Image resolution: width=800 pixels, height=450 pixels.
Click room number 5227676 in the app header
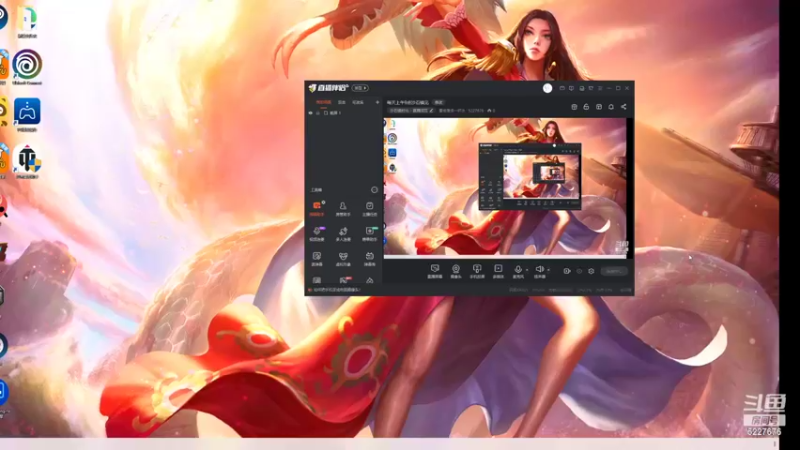[476, 110]
